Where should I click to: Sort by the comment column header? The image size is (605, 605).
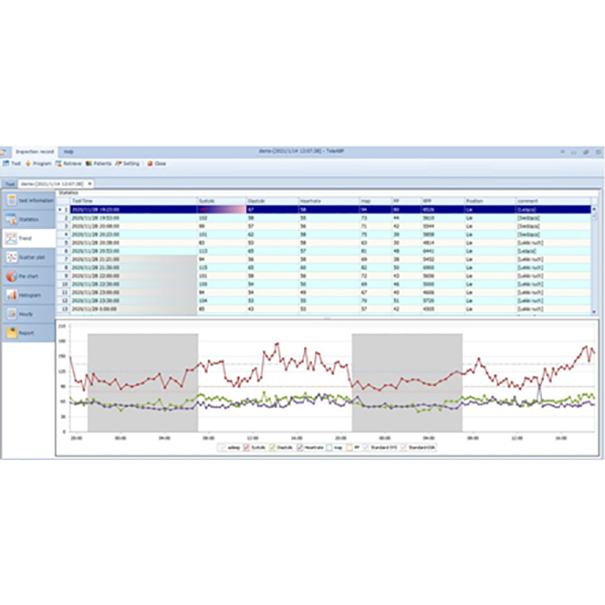[x=553, y=201]
